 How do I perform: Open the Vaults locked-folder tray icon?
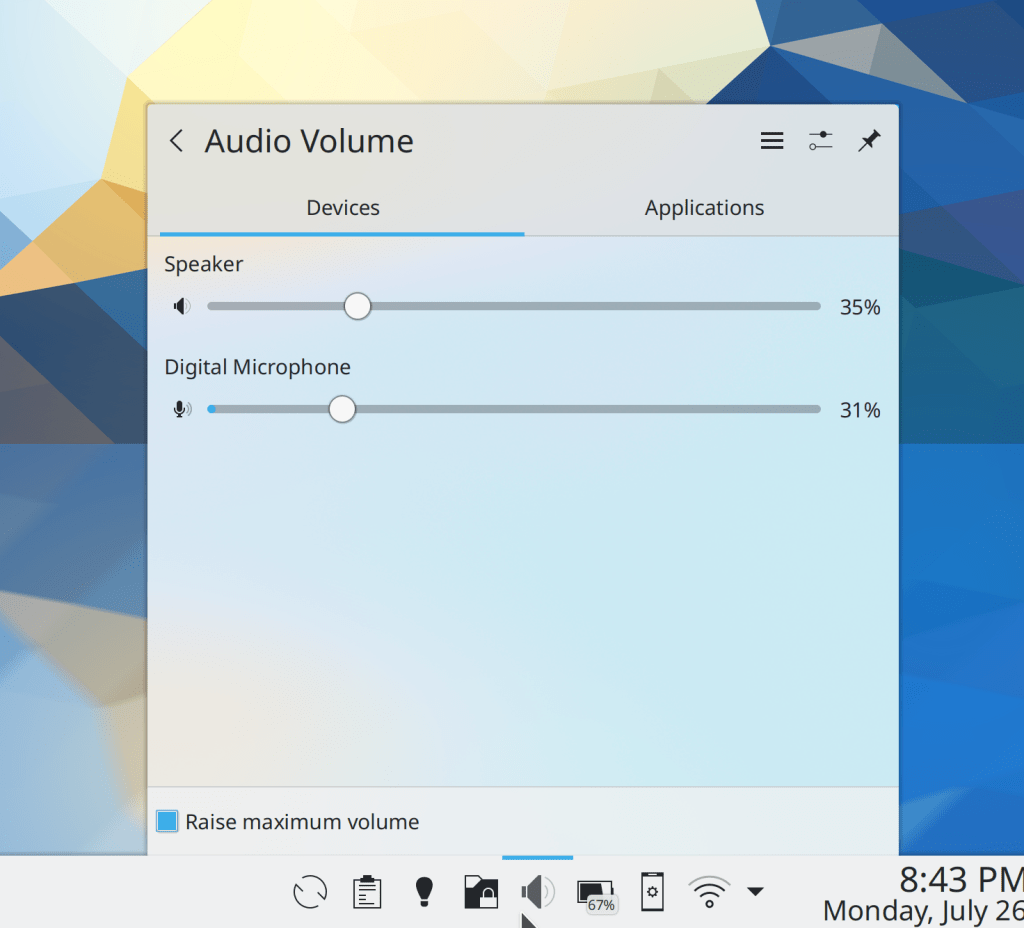click(481, 891)
